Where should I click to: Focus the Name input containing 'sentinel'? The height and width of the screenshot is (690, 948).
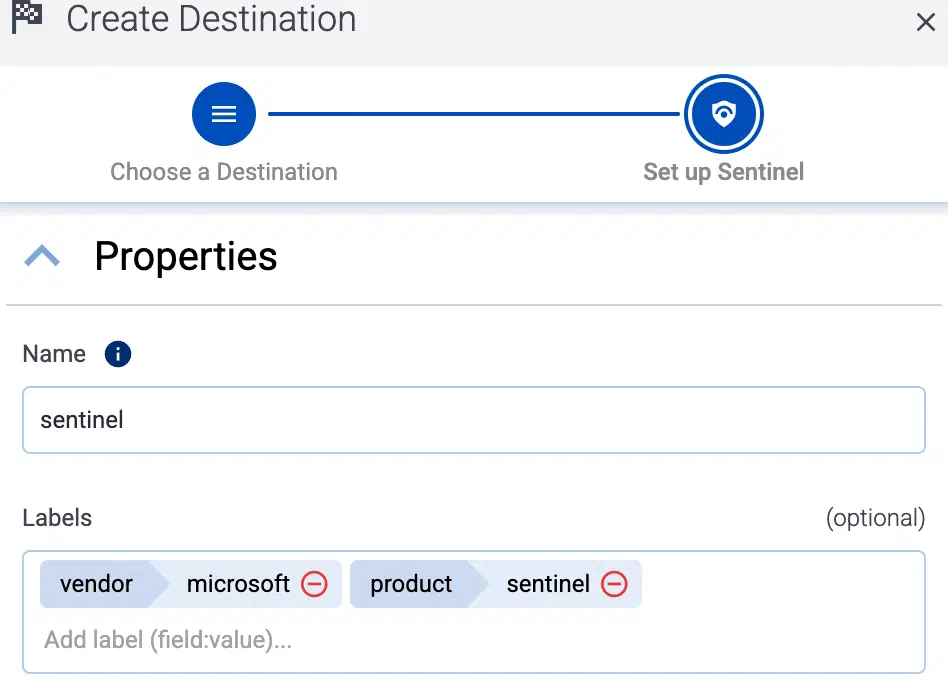click(x=474, y=420)
